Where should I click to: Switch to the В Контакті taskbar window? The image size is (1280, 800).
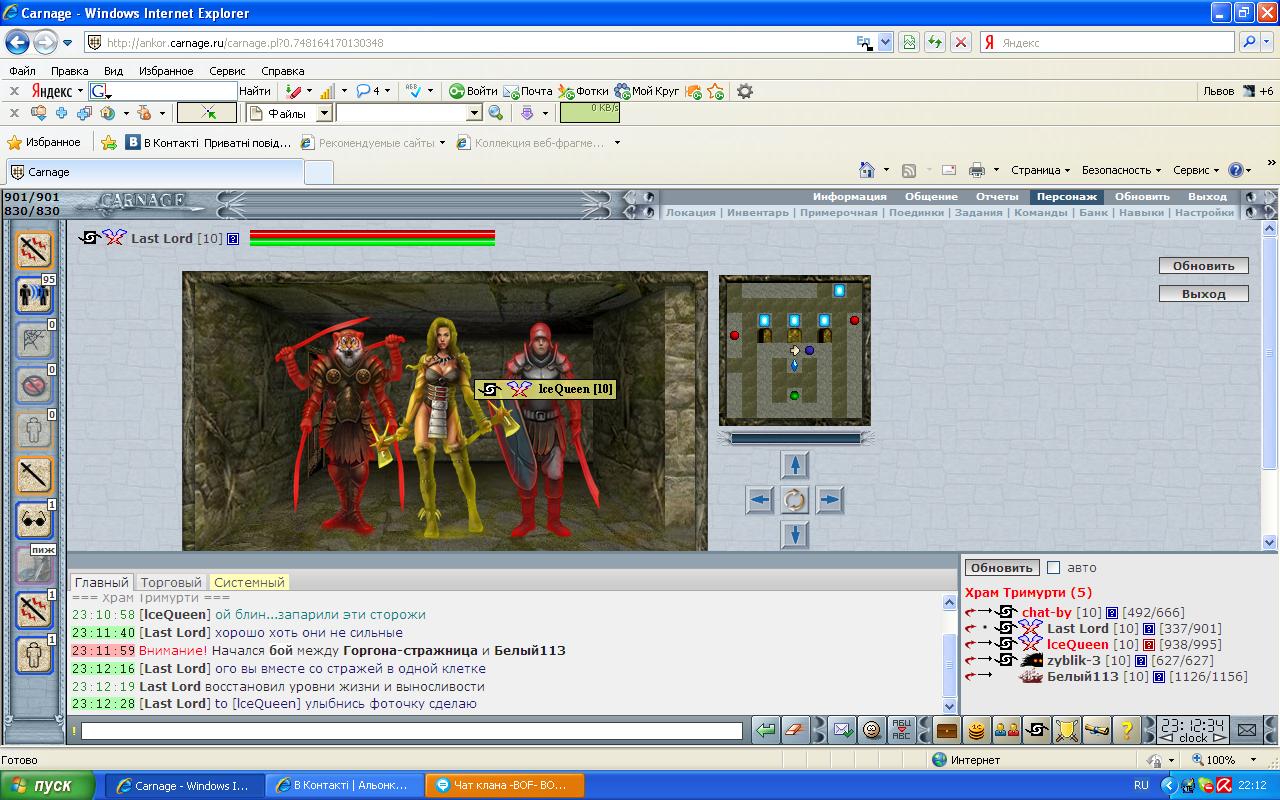click(x=344, y=785)
